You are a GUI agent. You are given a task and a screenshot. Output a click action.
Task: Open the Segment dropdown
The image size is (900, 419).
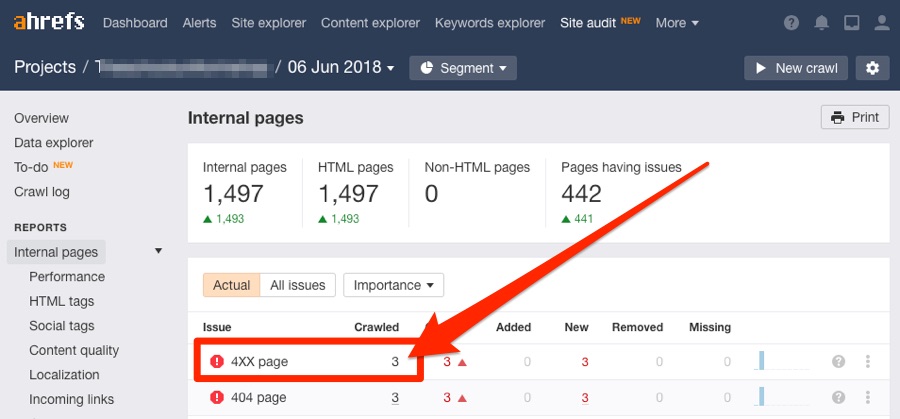[x=462, y=68]
